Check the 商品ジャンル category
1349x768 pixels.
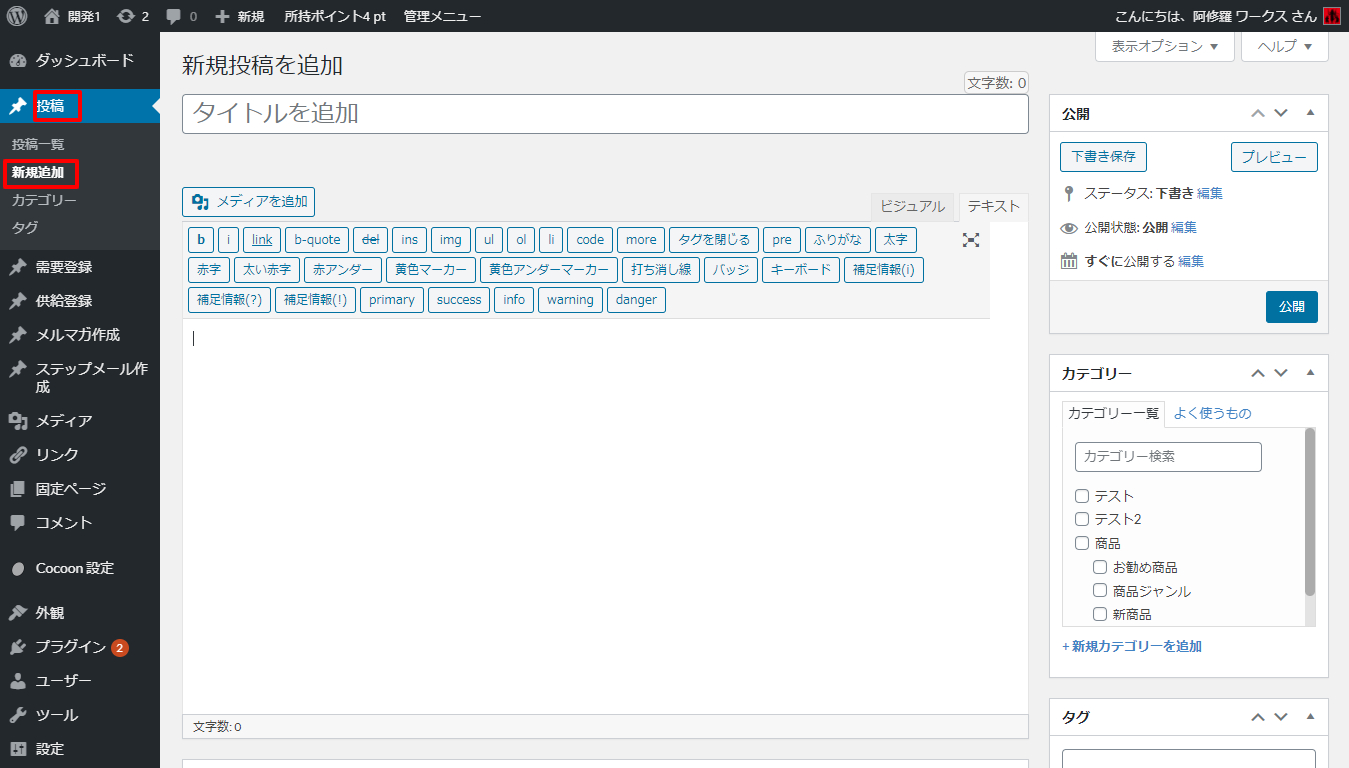click(1100, 591)
